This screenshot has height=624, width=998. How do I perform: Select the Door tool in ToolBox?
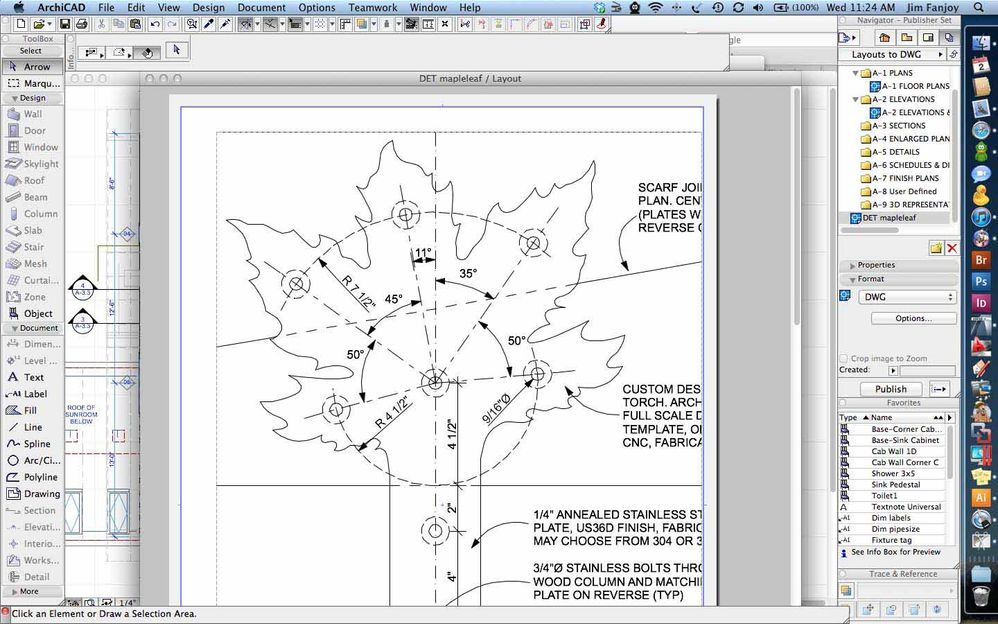coord(32,131)
